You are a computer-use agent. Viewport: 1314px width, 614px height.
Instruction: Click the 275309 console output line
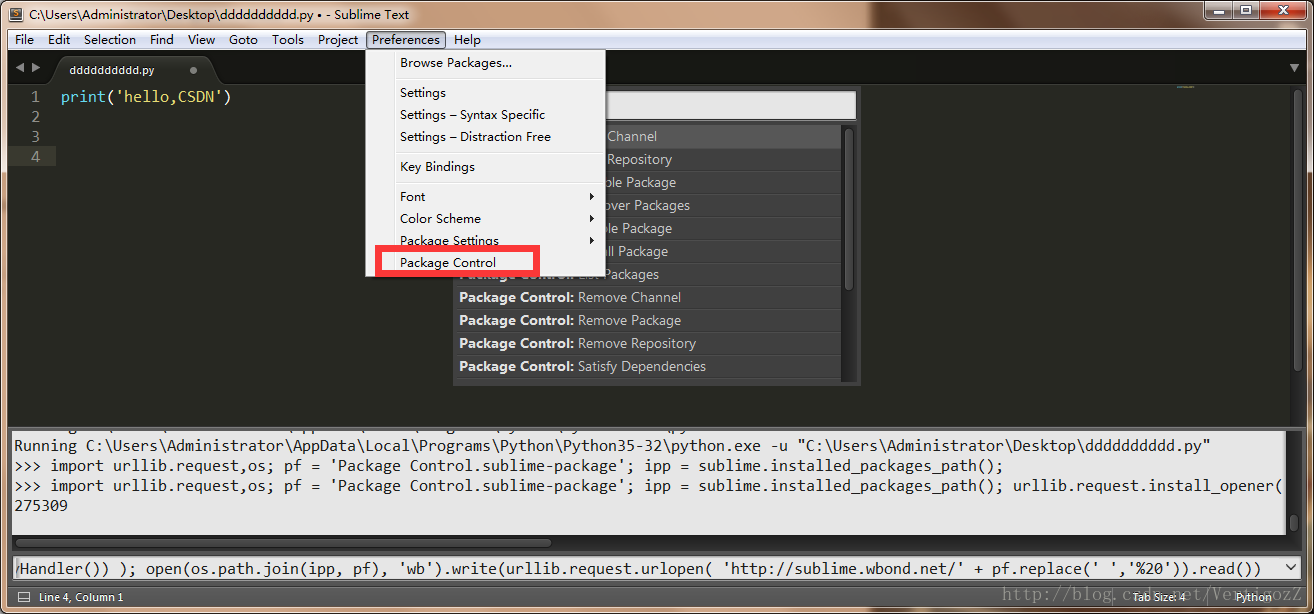[x=41, y=506]
